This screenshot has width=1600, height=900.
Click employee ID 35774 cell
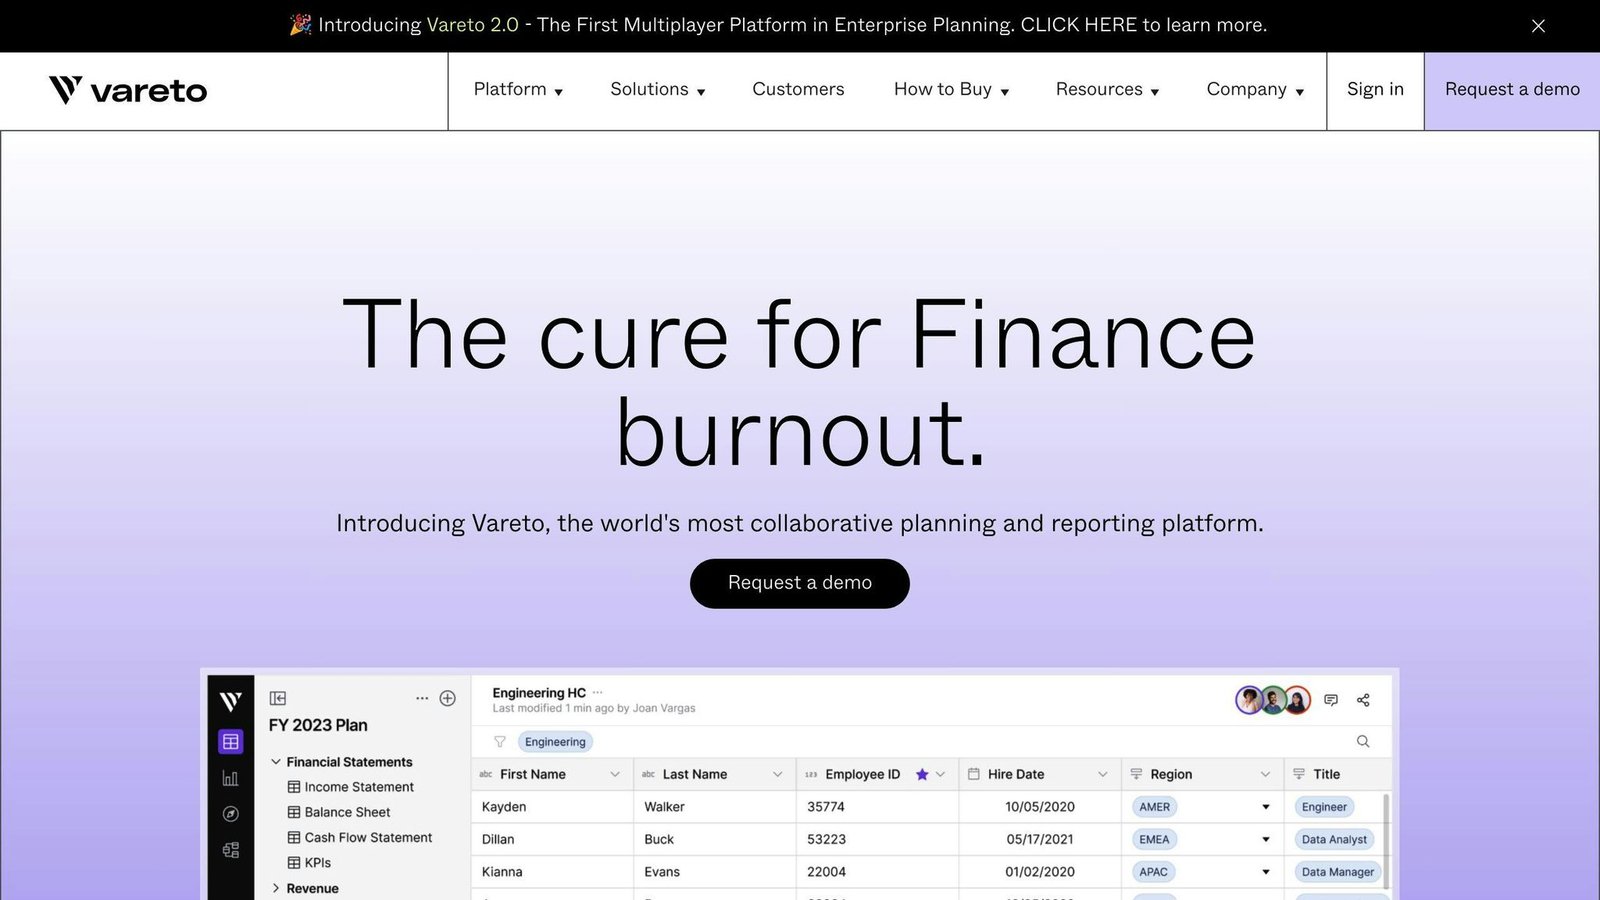tap(877, 807)
